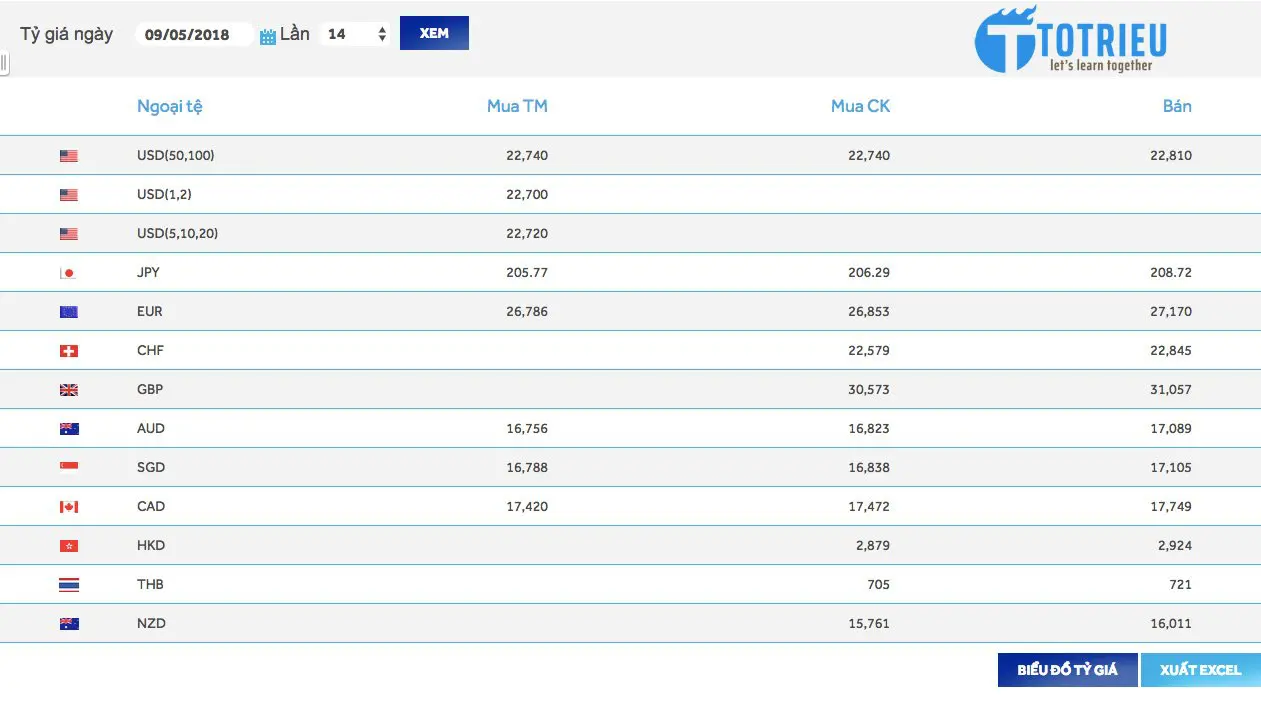Screen dimensions: 1261x713
Task: Select the THB currency name
Action: coord(150,584)
